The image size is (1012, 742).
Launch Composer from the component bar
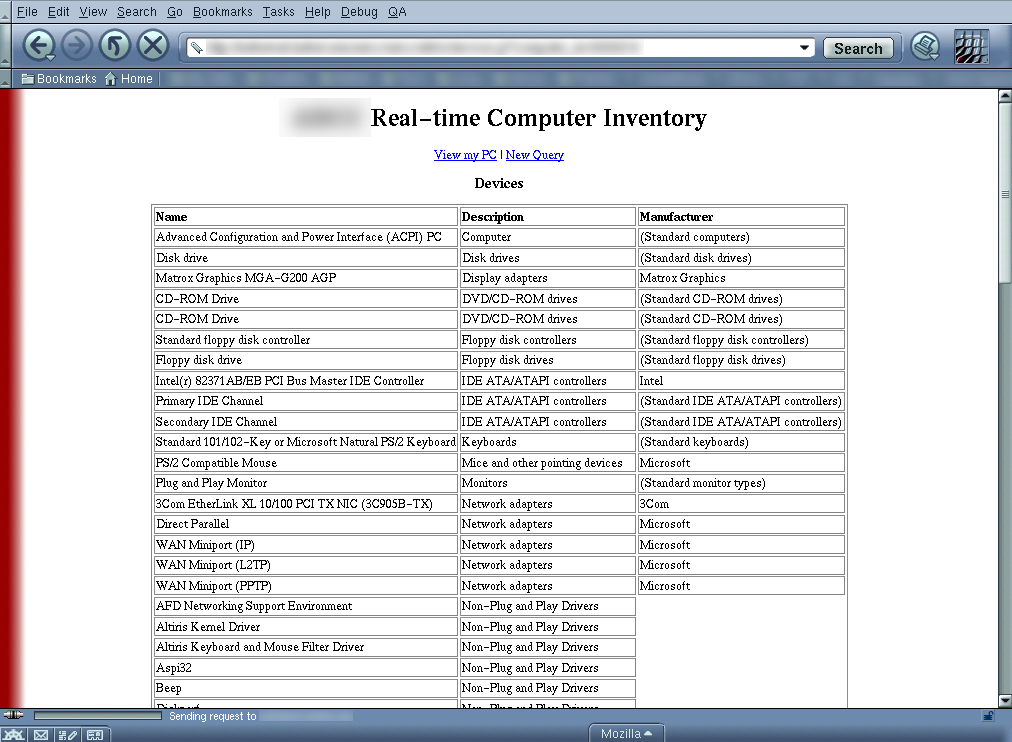tap(68, 734)
